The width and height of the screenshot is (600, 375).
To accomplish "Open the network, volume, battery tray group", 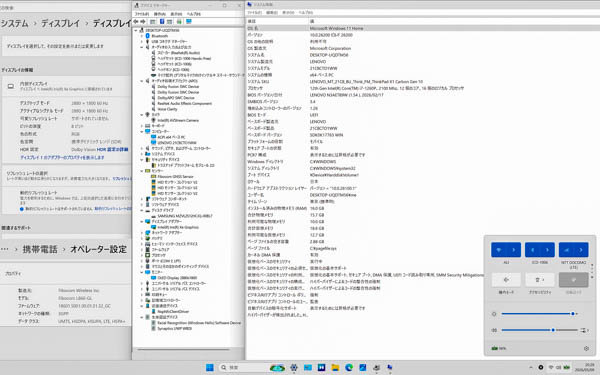I will click(x=560, y=367).
